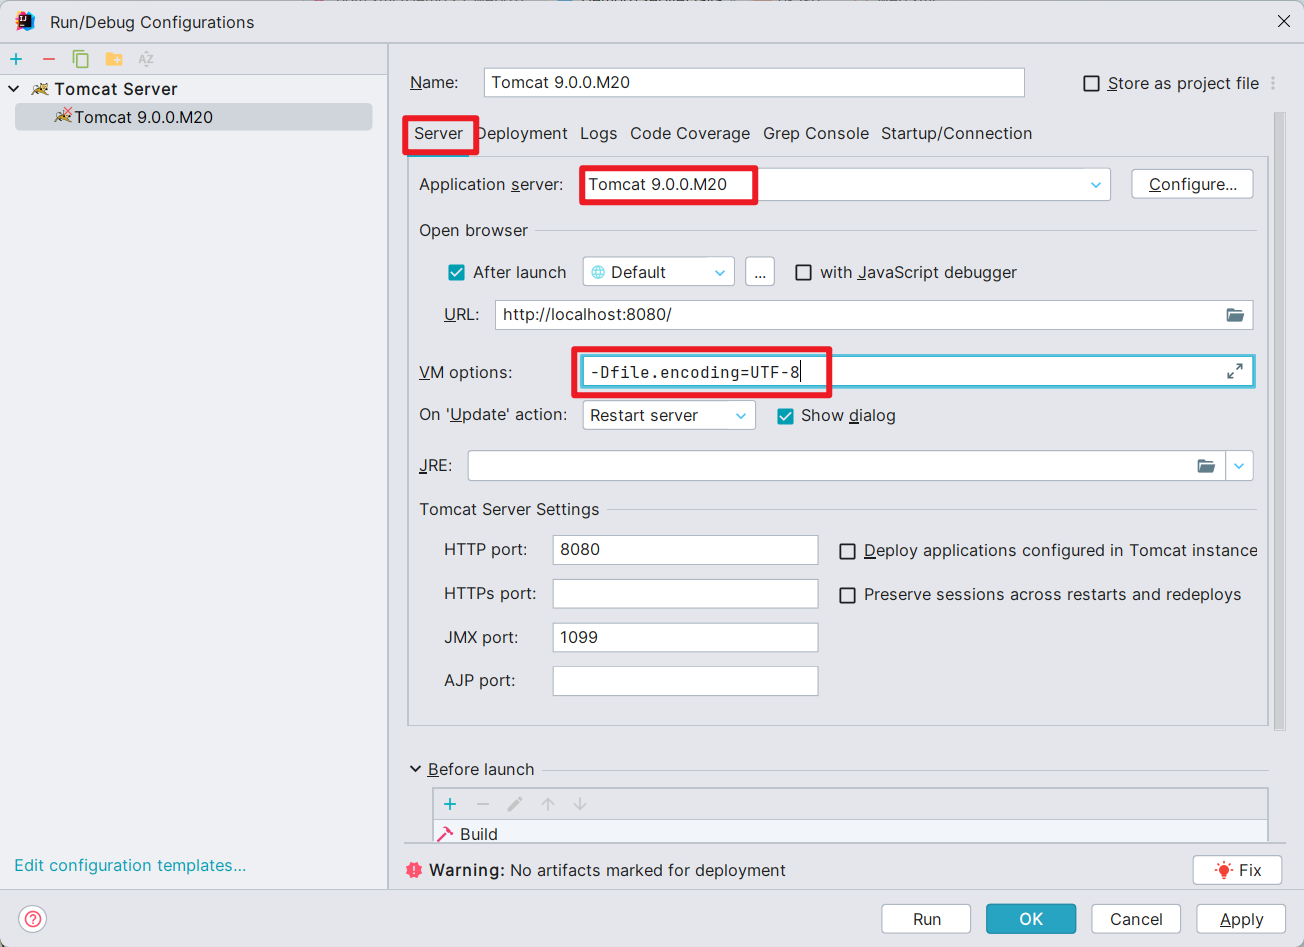
Task: Click into the Name field
Action: click(754, 82)
